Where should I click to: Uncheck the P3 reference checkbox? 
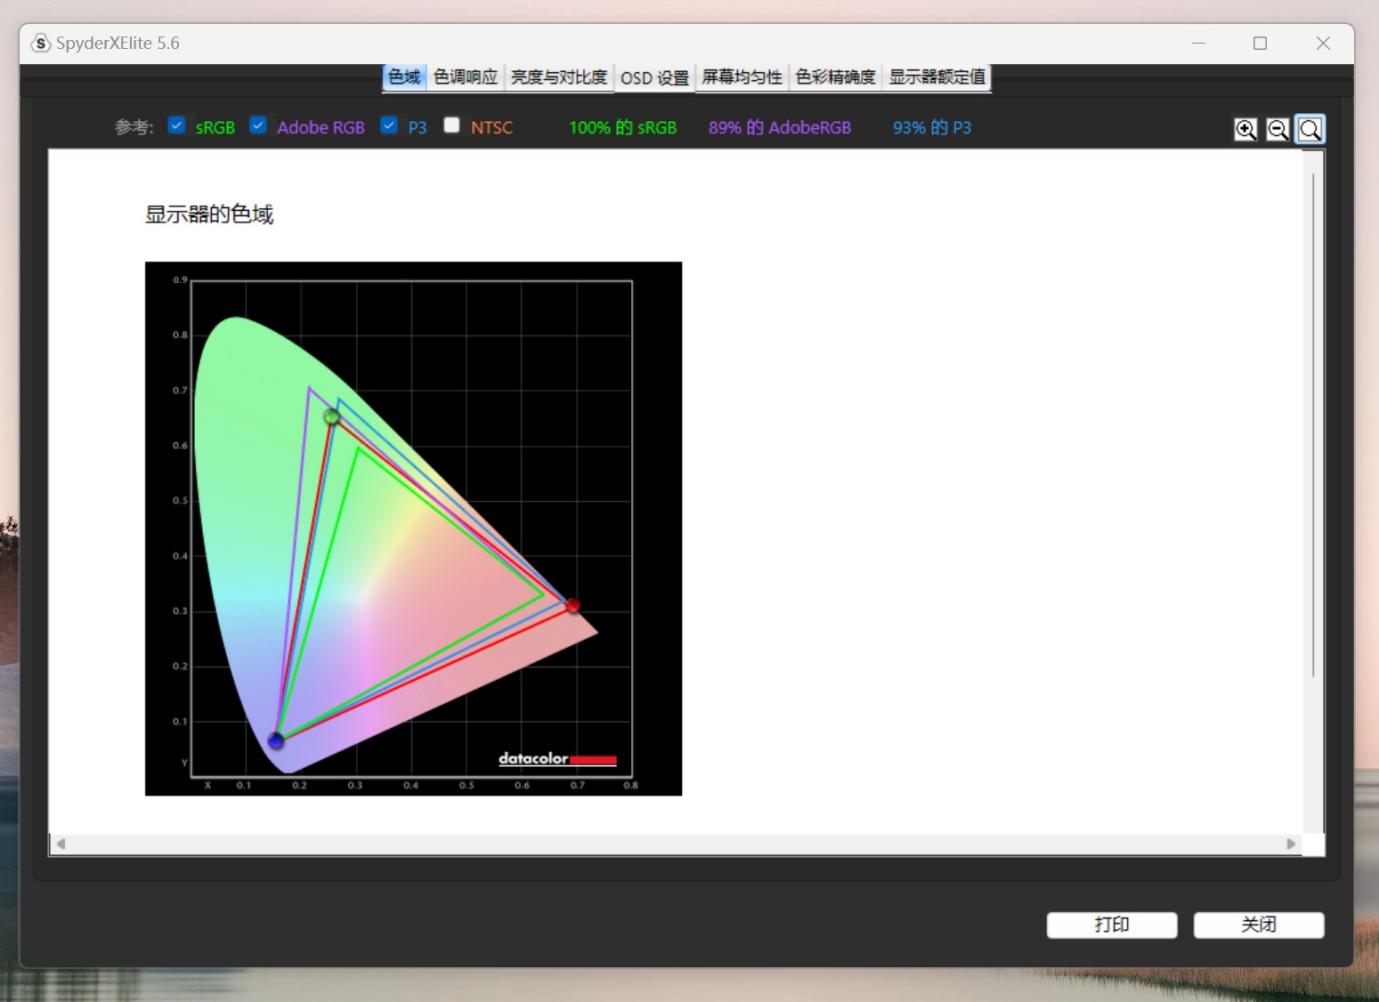pos(389,125)
